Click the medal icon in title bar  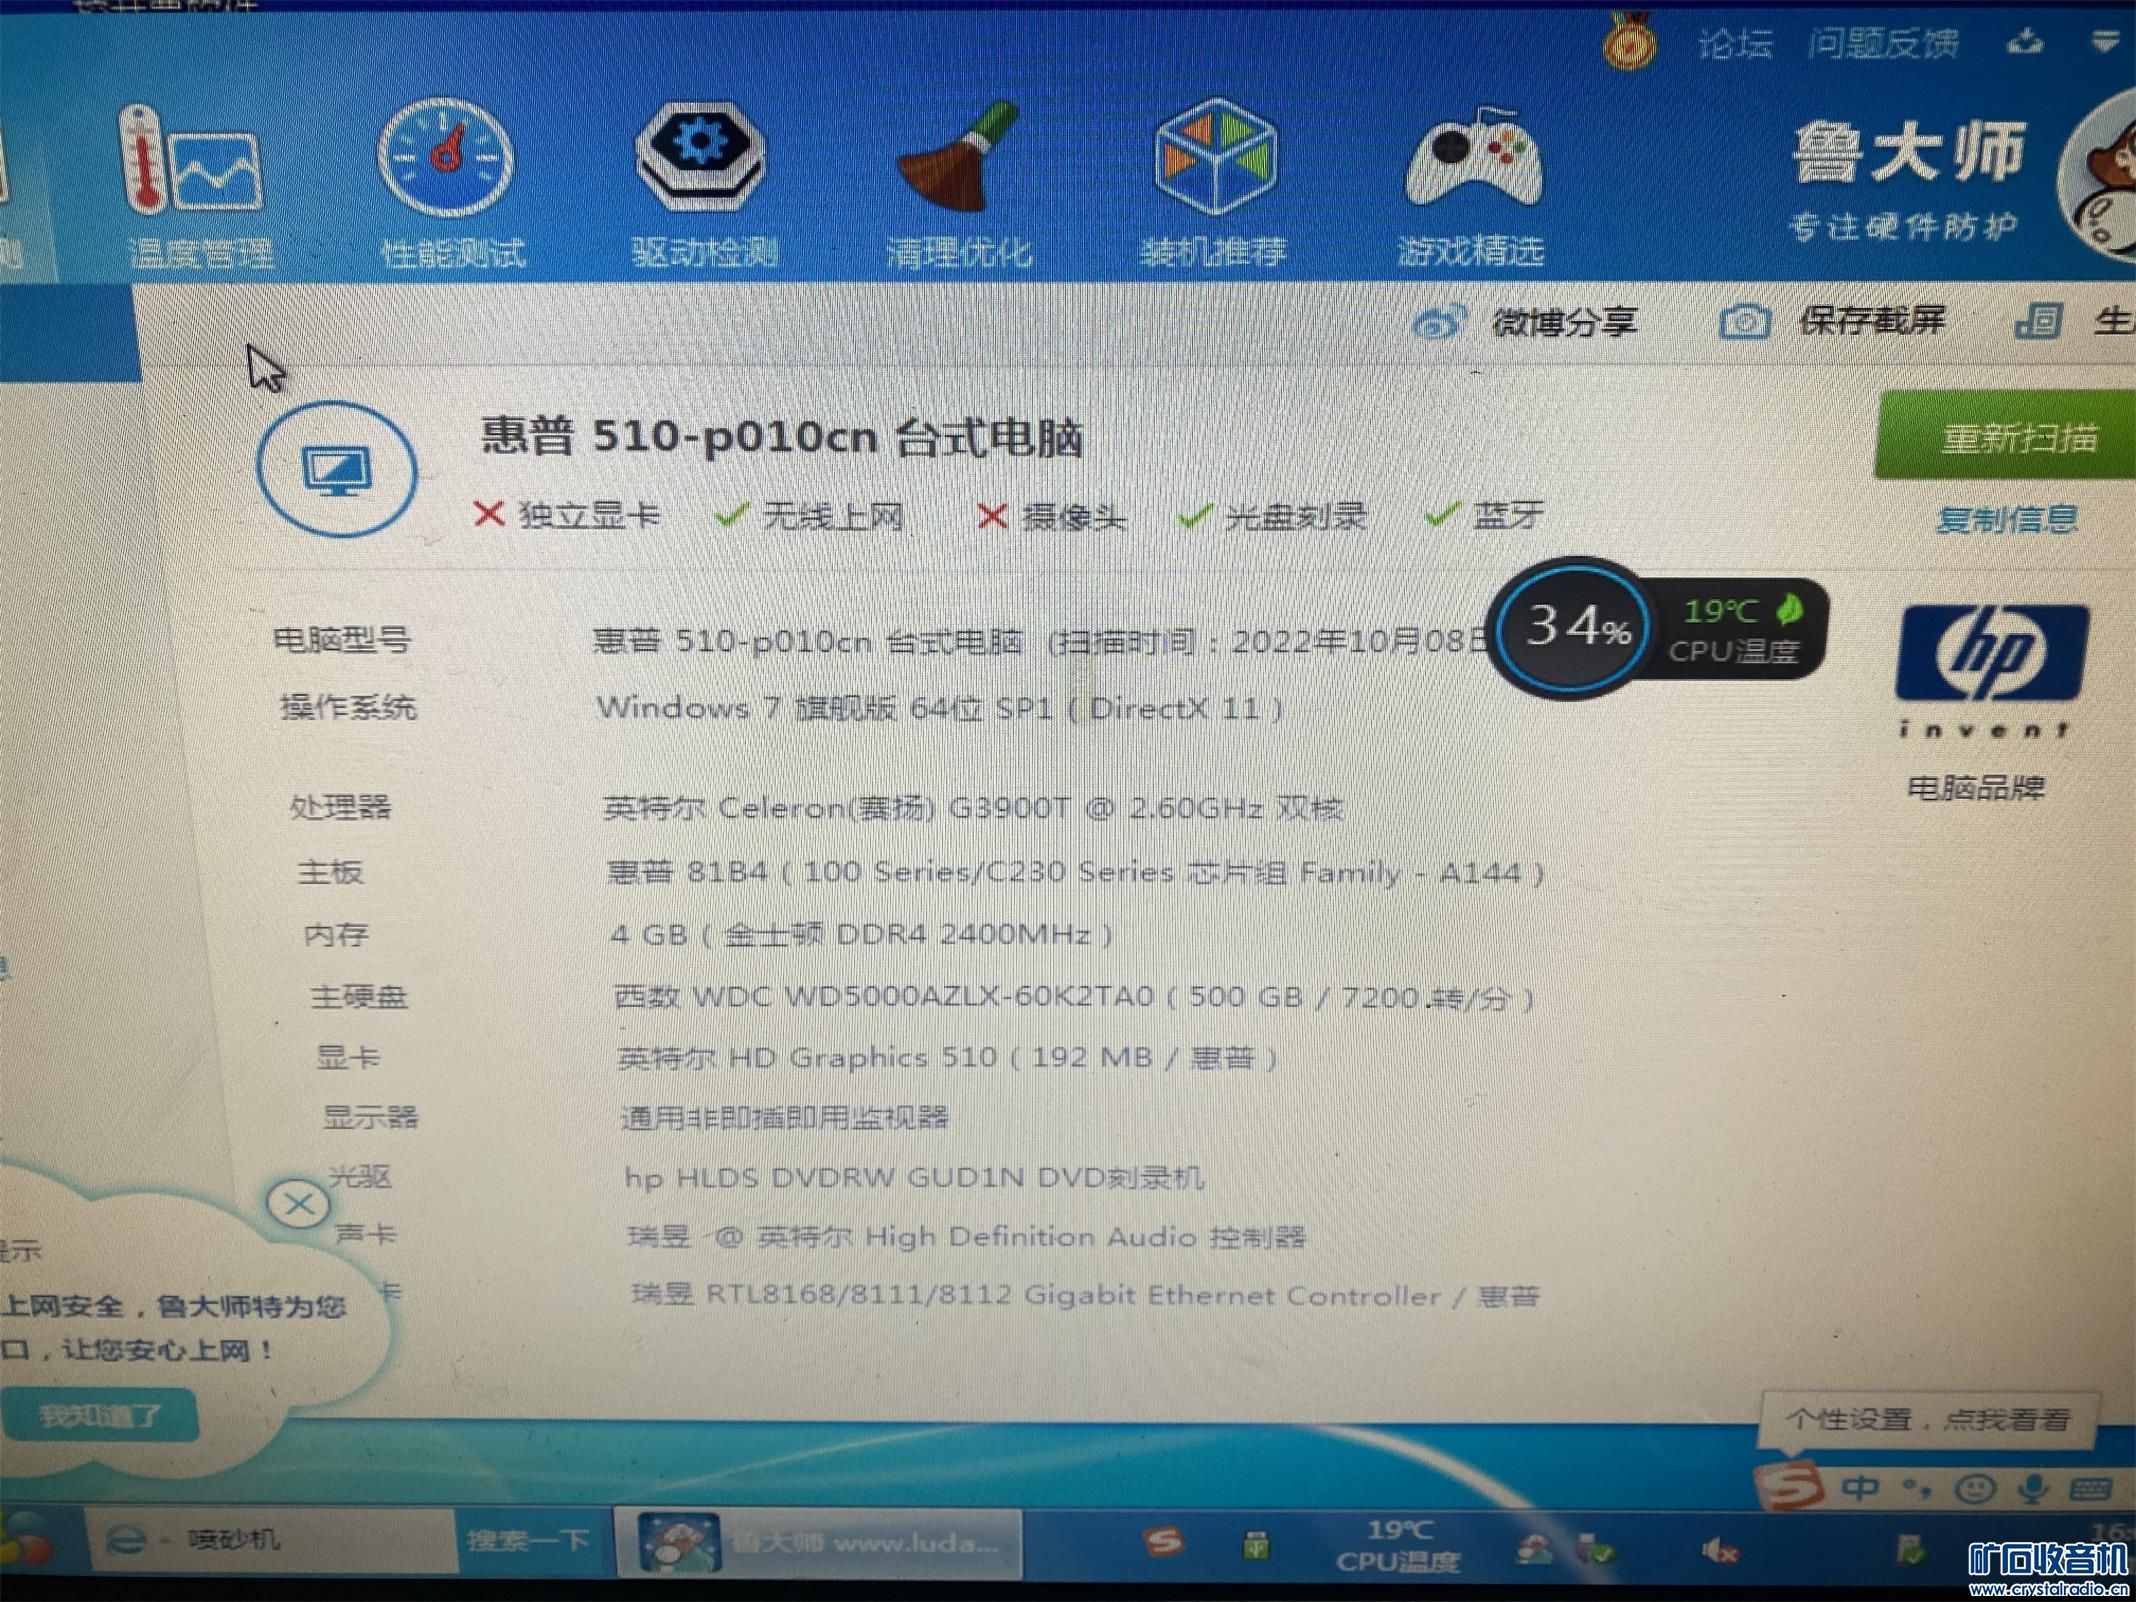(x=1630, y=42)
